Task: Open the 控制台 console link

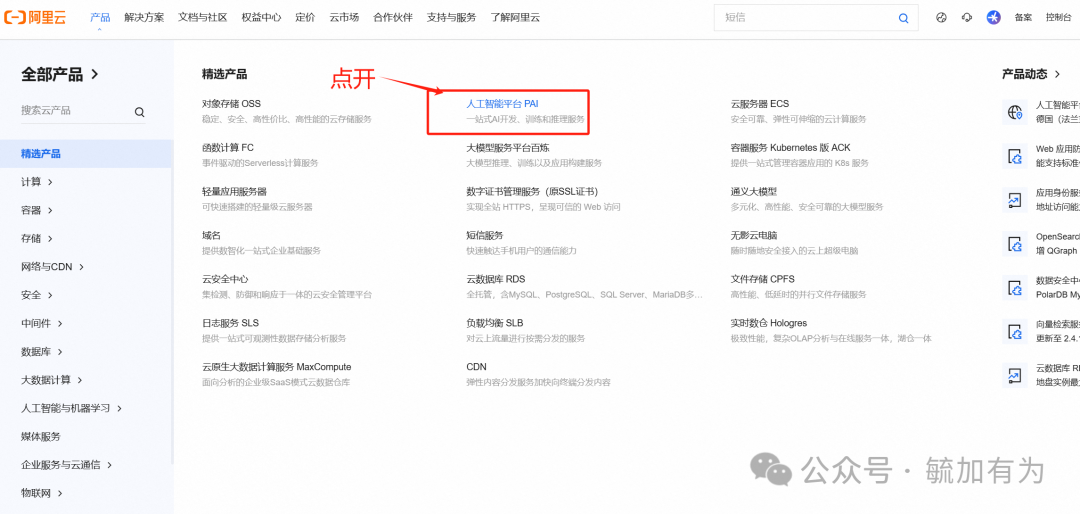Action: (1059, 18)
